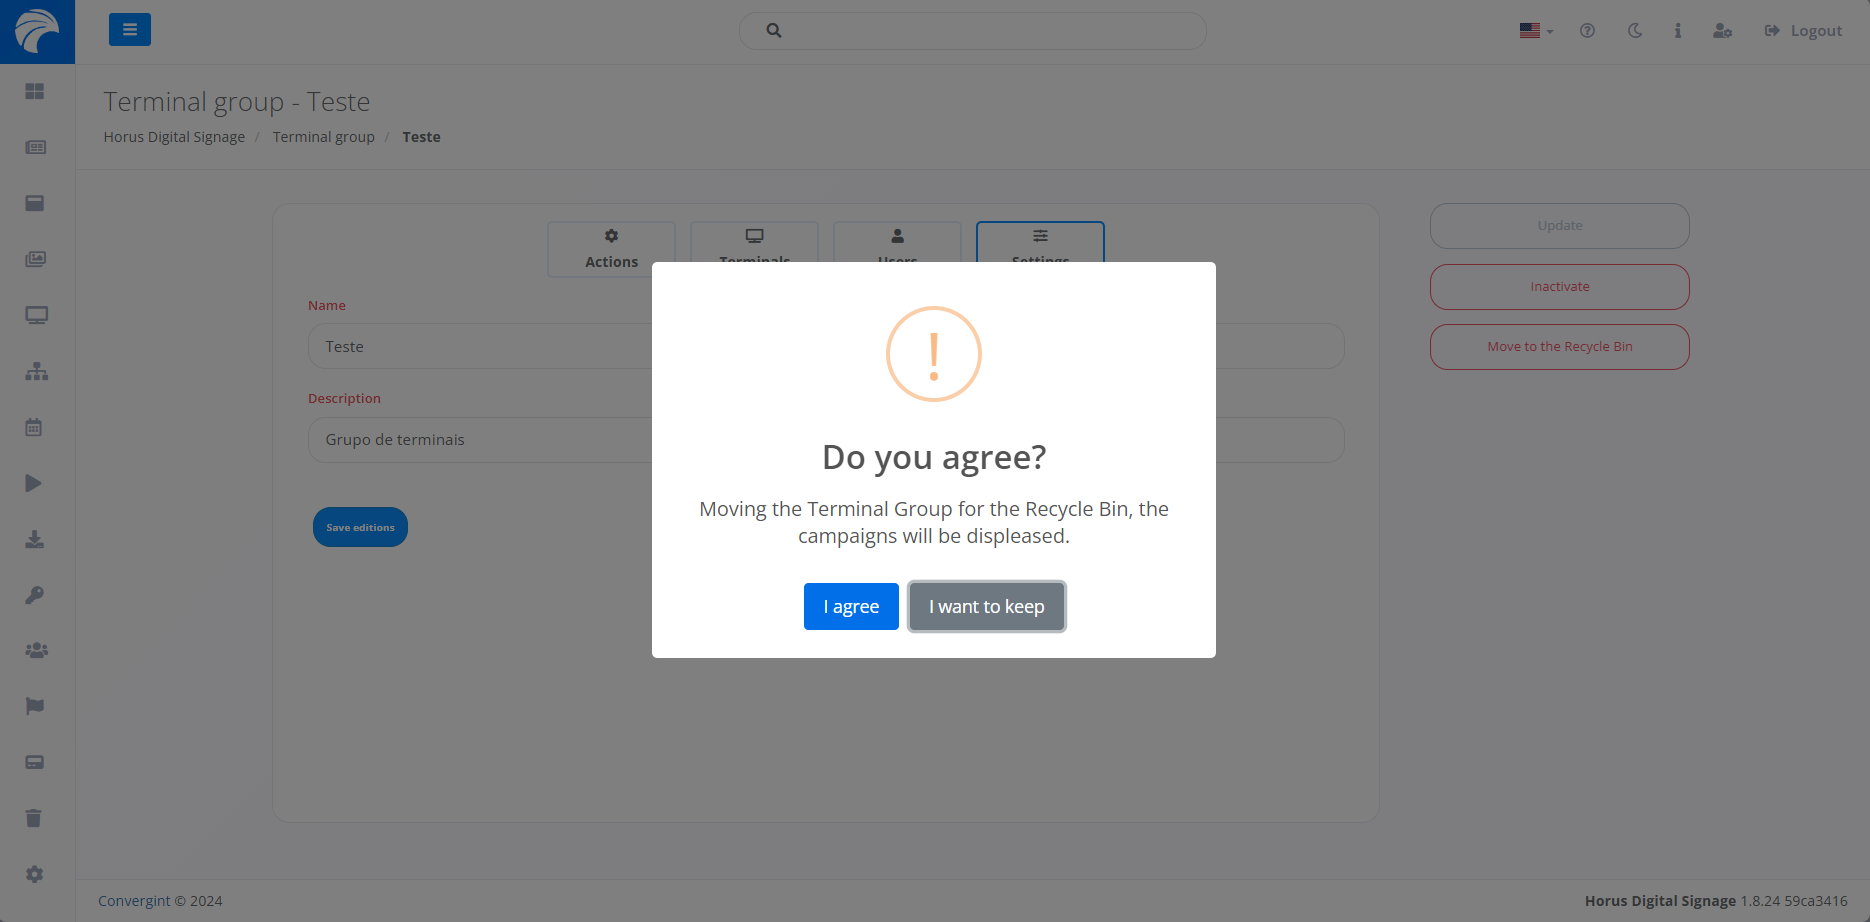The image size is (1870, 922).
Task: Click the calendar schedule sidebar icon
Action: click(34, 427)
